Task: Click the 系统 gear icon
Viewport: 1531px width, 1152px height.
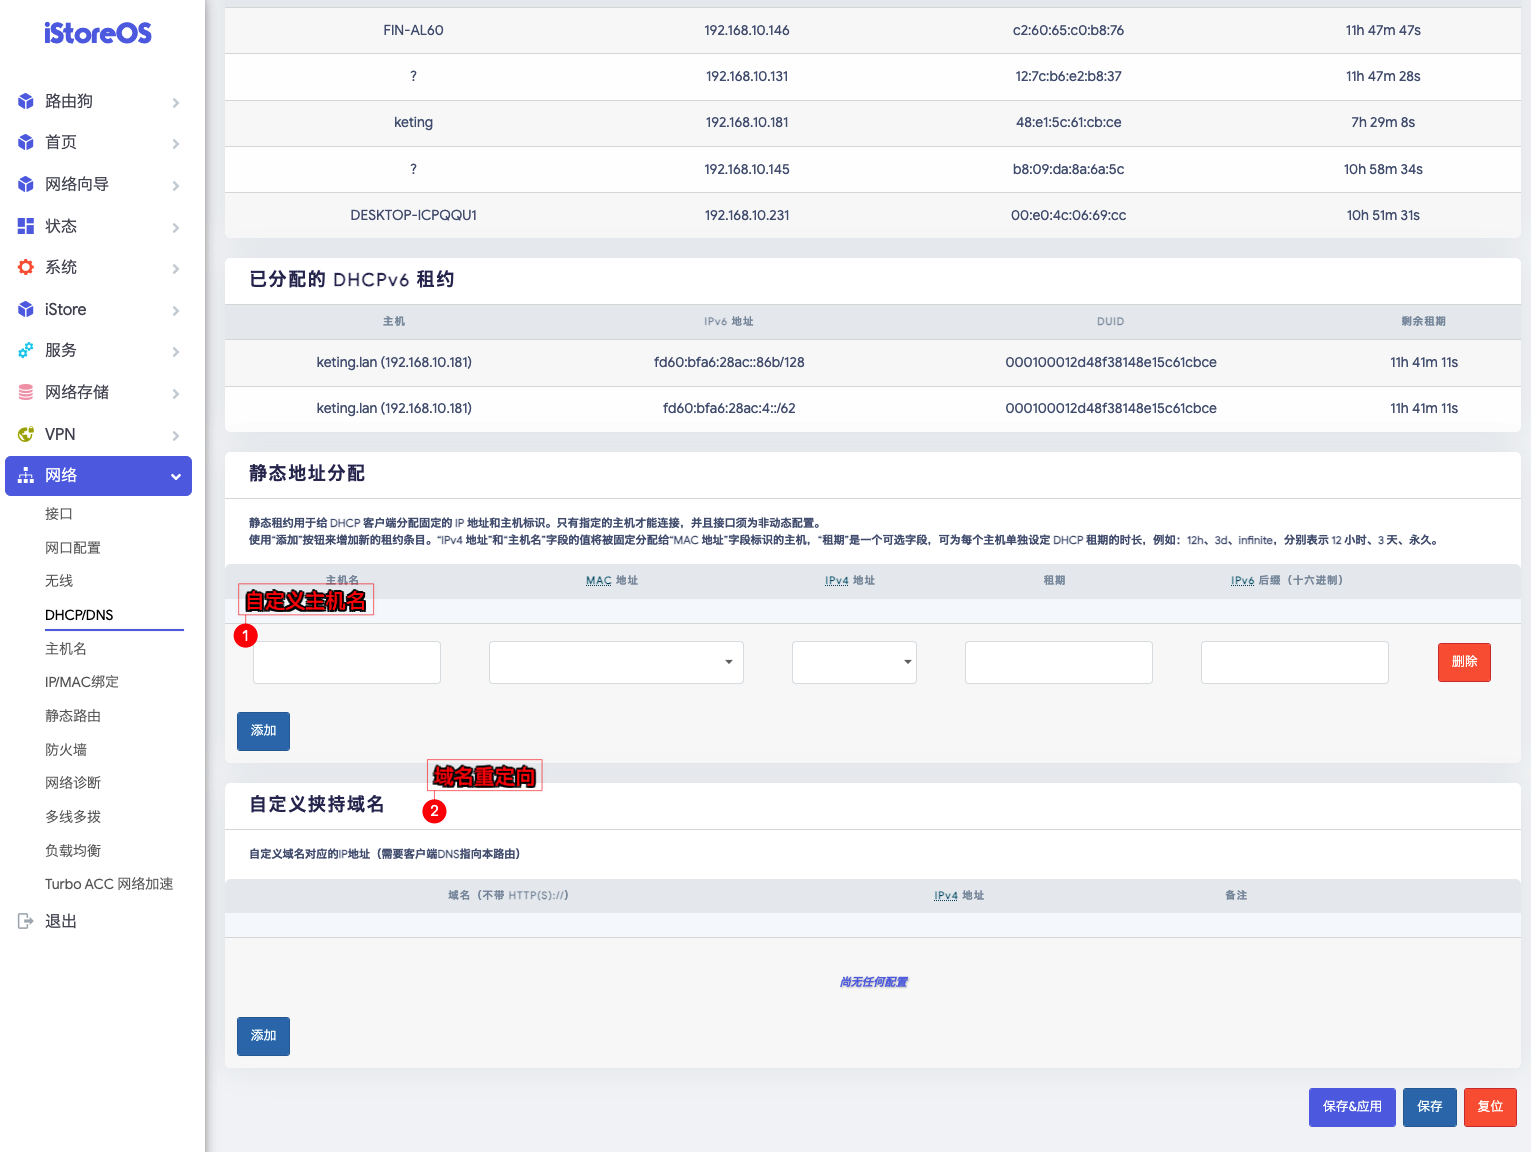Action: click(x=26, y=267)
